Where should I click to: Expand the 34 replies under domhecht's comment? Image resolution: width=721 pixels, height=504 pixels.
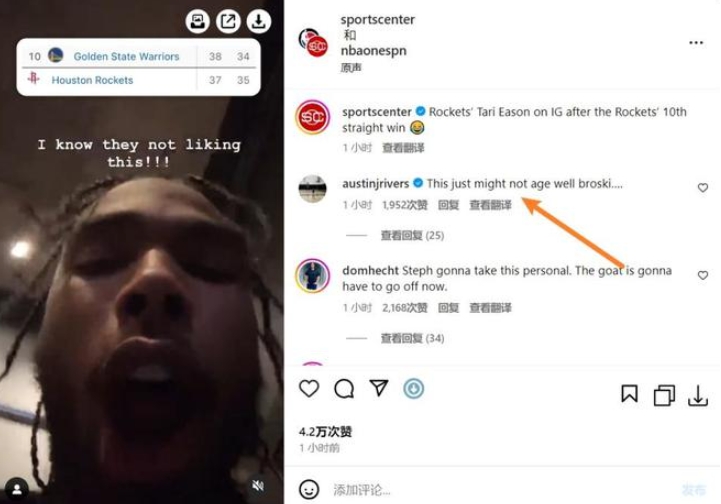(412, 338)
